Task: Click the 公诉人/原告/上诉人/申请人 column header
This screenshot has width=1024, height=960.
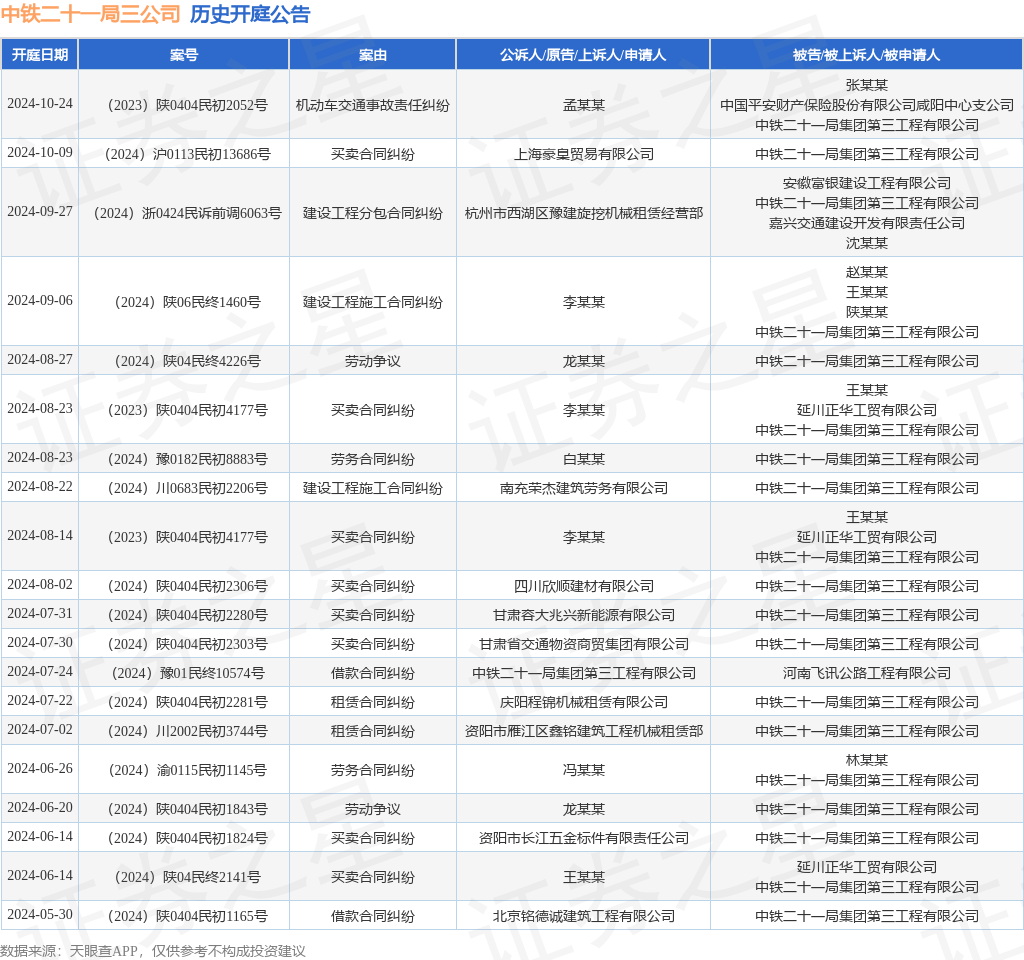Action: (583, 55)
